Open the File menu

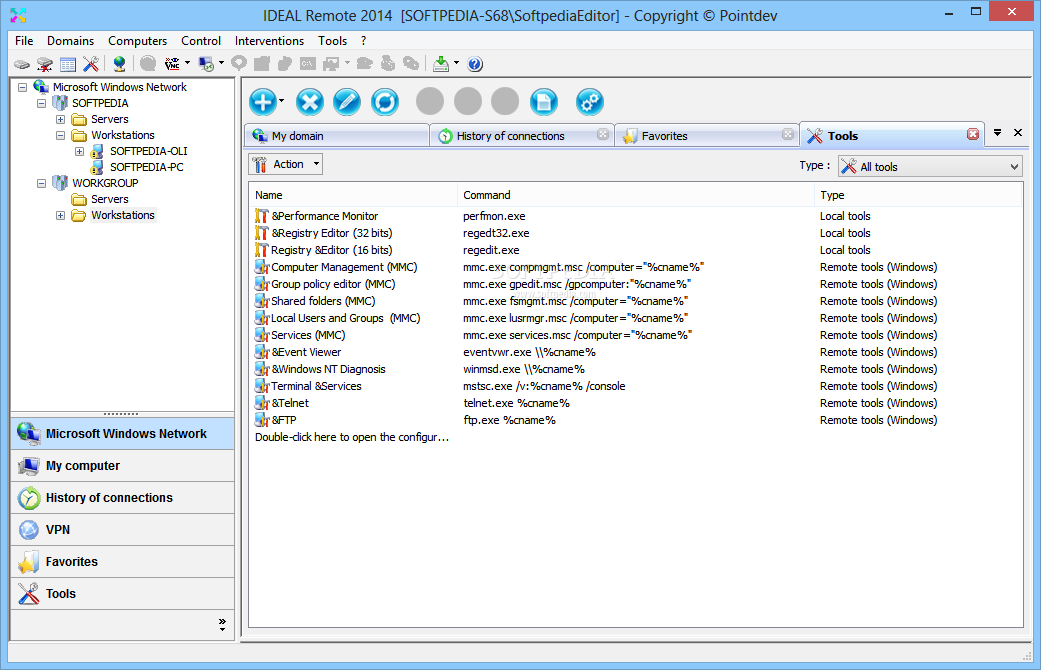coord(24,41)
